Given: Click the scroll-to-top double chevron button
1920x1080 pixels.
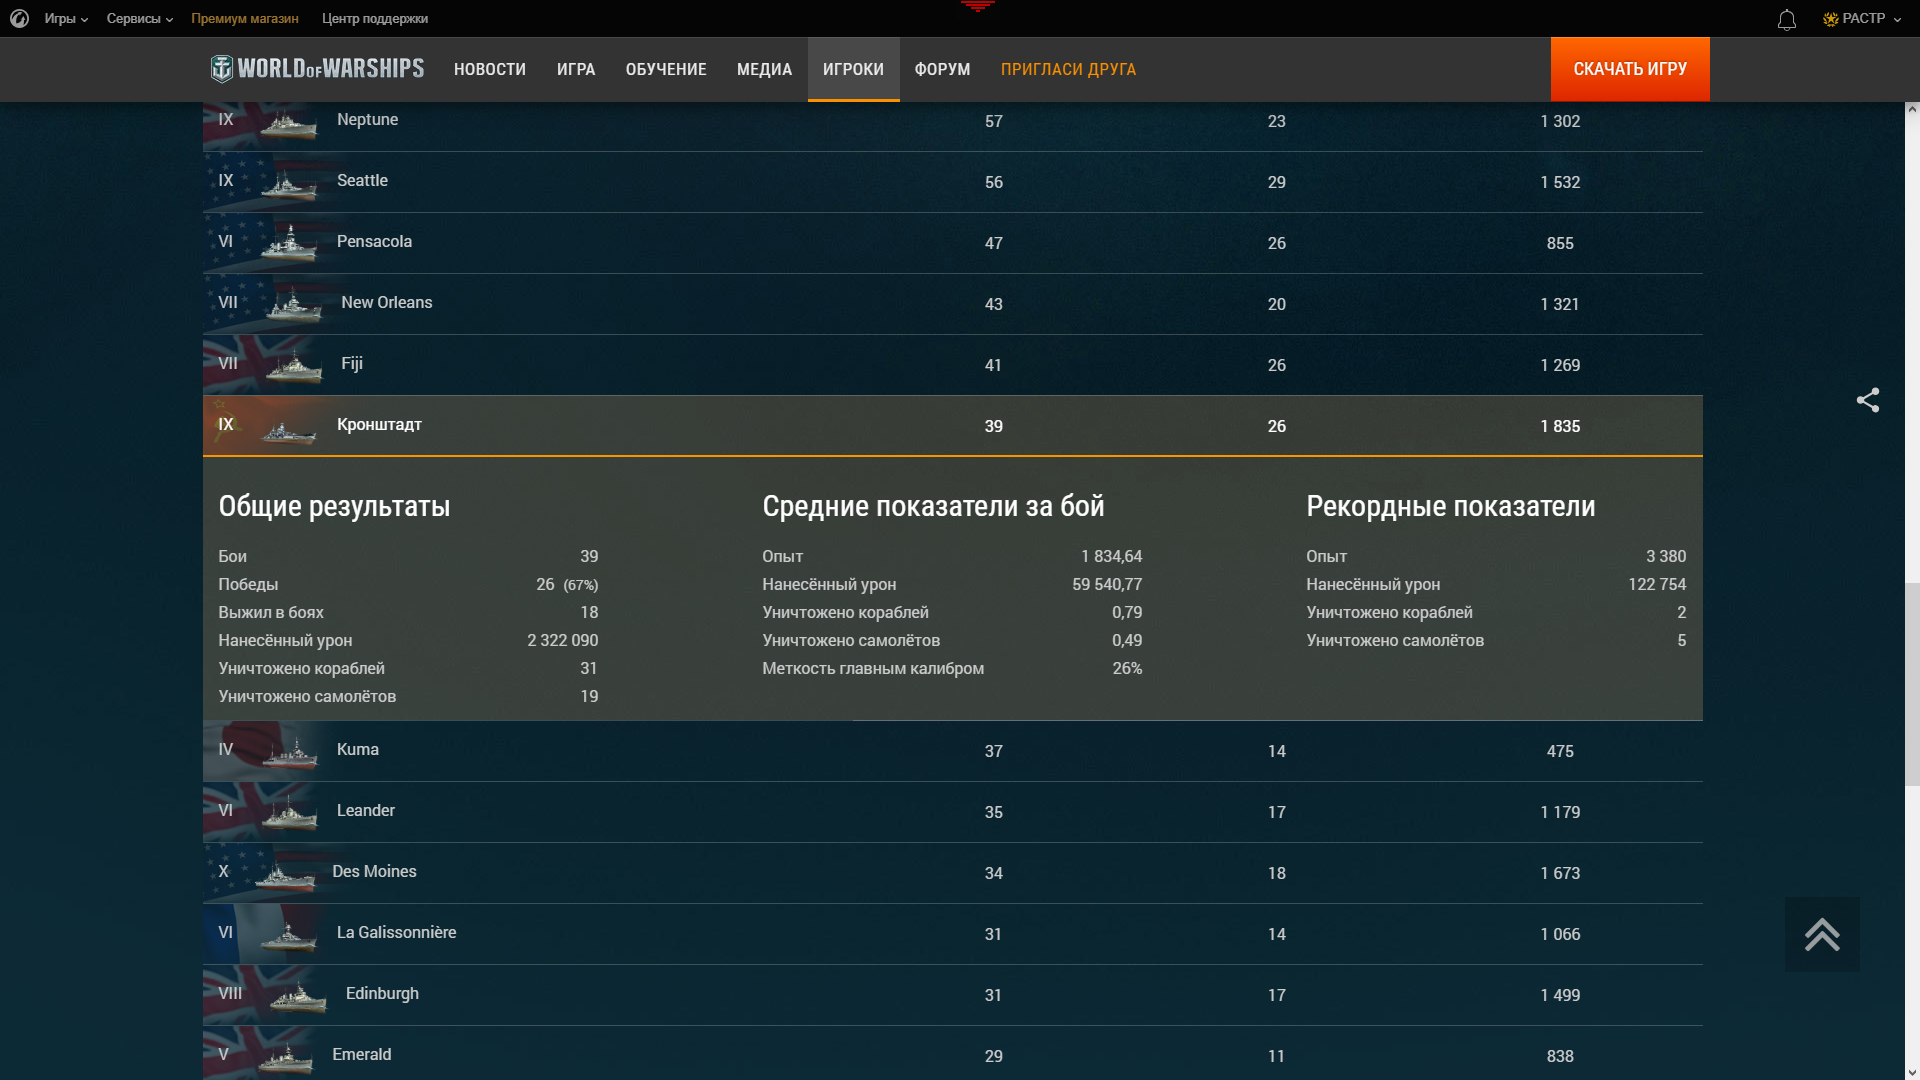Looking at the screenshot, I should pyautogui.click(x=1821, y=934).
